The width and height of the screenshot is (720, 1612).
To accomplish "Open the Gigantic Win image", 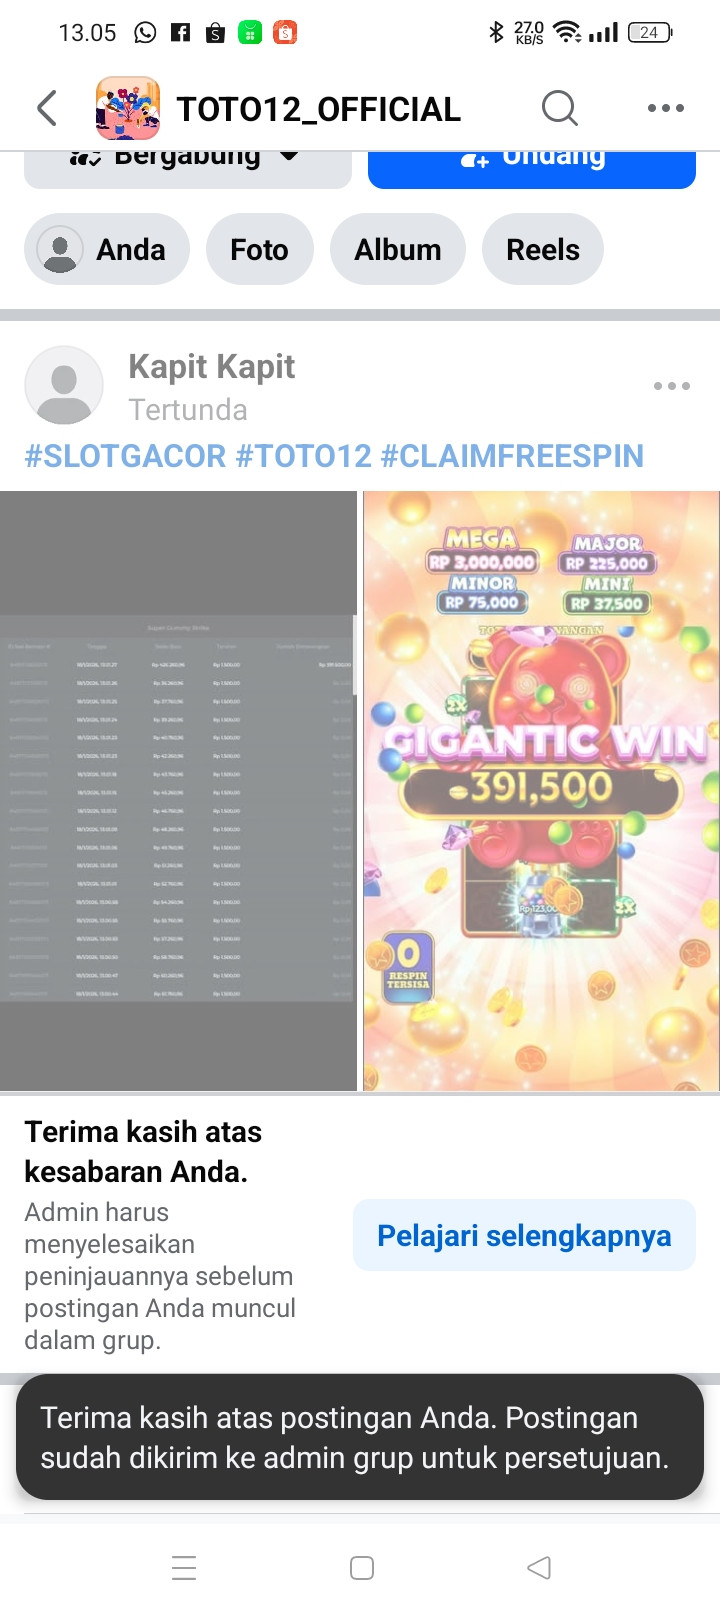I will [541, 791].
